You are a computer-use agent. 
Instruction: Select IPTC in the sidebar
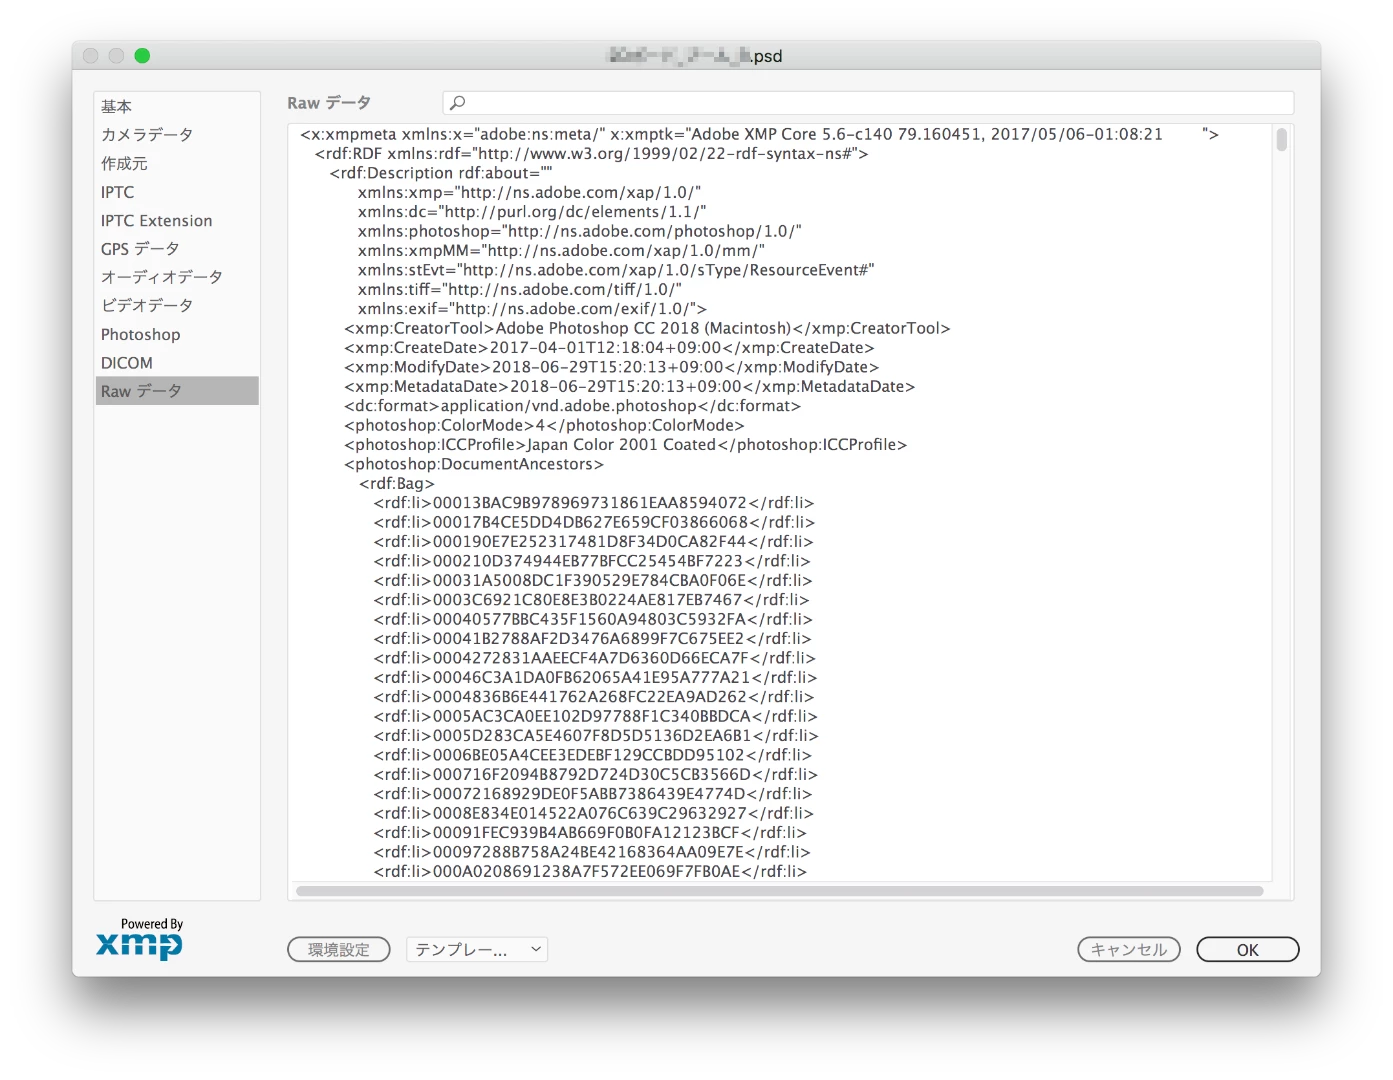pyautogui.click(x=177, y=192)
